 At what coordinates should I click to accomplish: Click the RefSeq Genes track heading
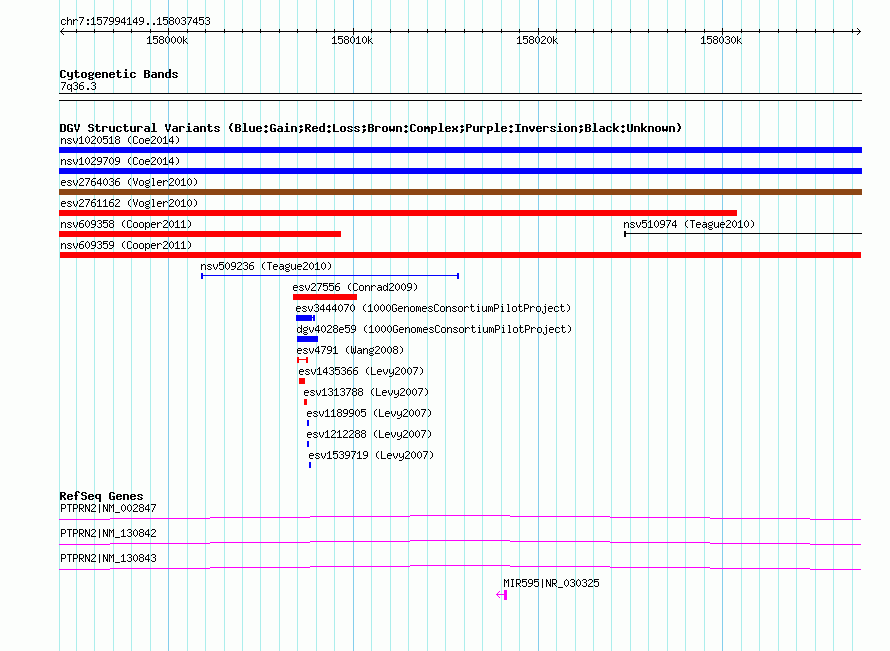(x=101, y=495)
